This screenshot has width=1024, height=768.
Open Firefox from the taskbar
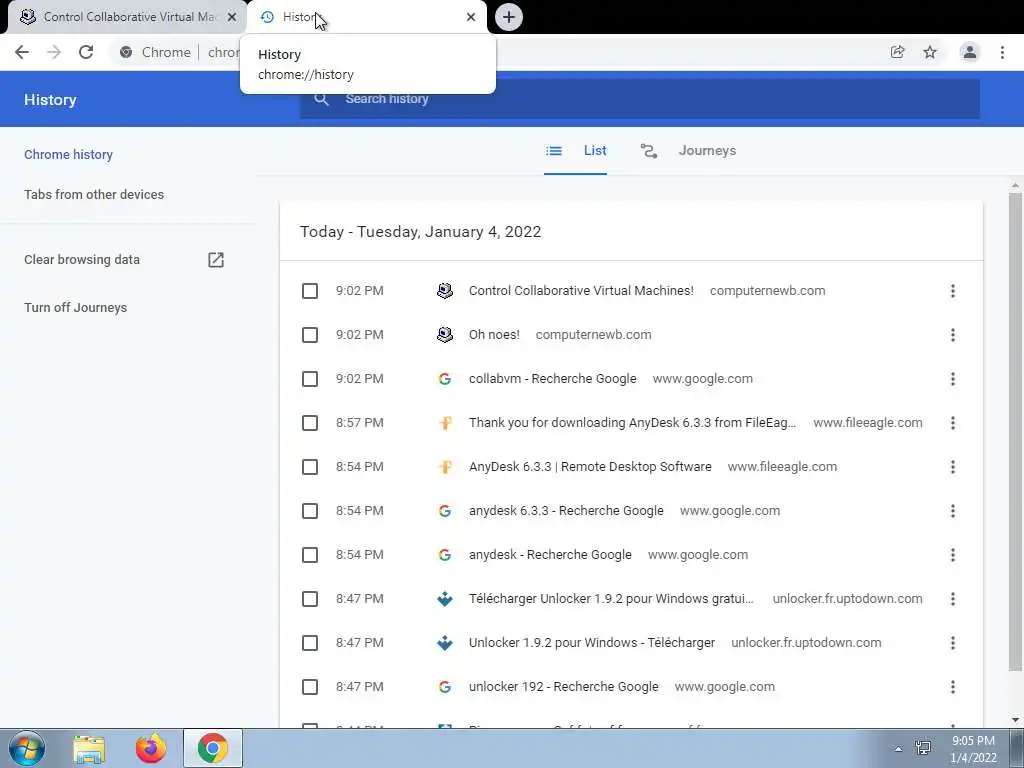(x=151, y=748)
